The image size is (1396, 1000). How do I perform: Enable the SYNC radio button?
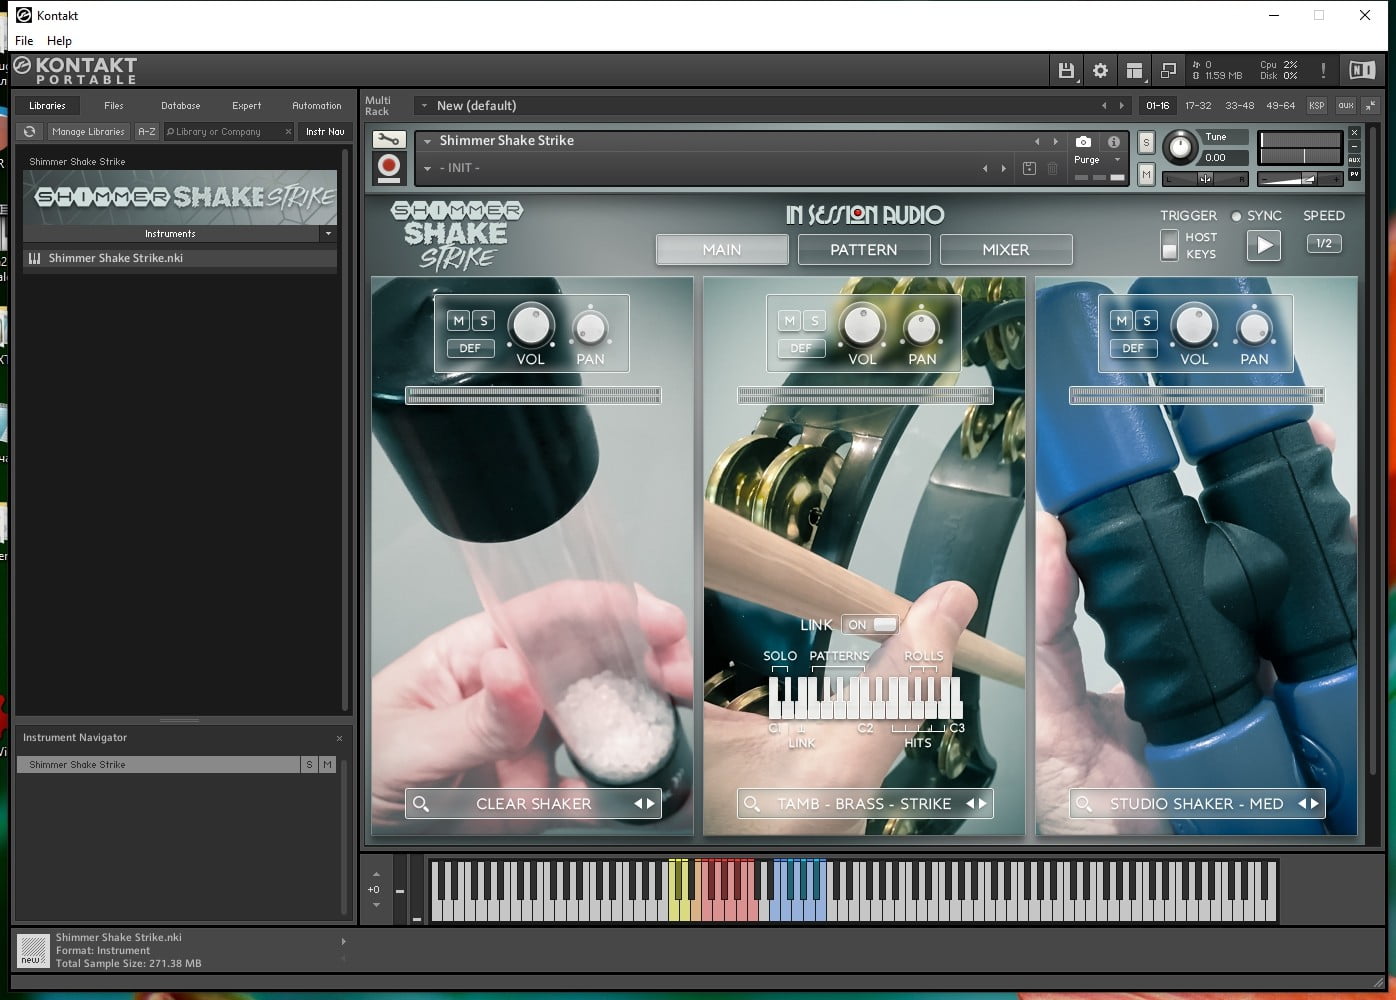1236,216
